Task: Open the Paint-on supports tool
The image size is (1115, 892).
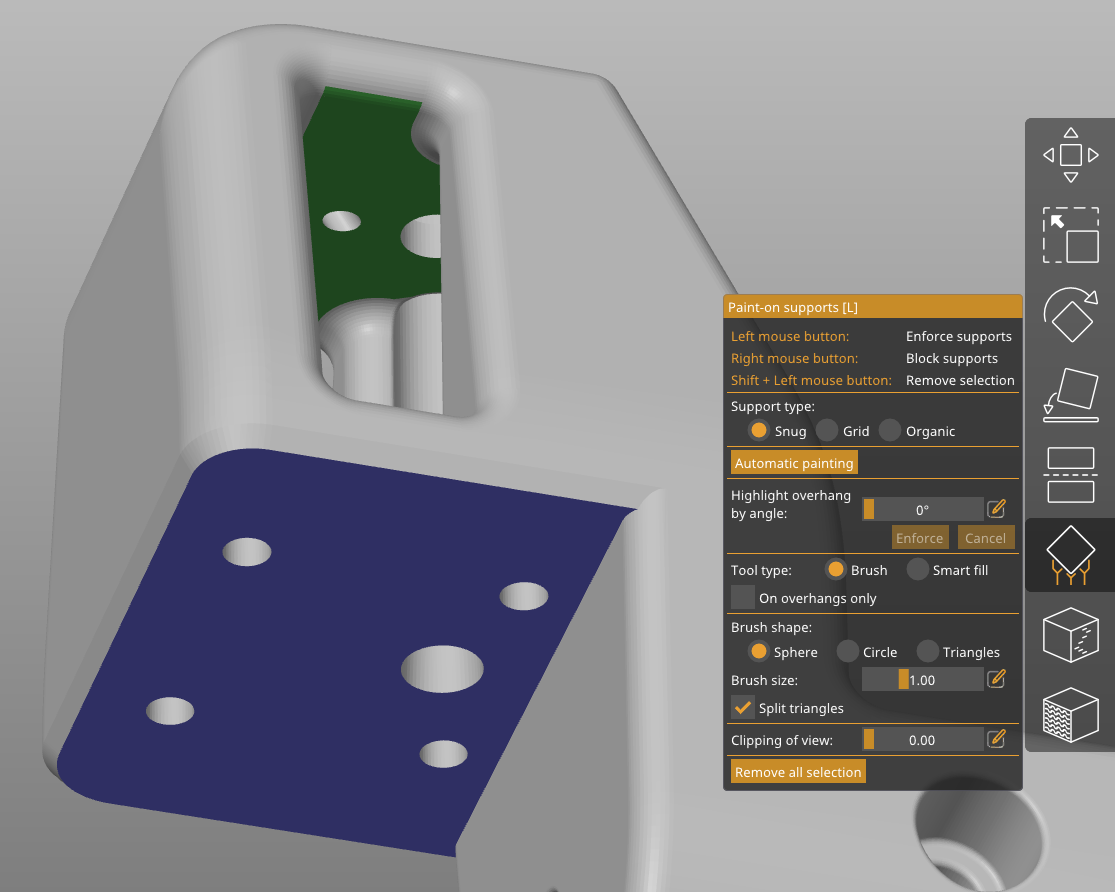Action: pyautogui.click(x=1070, y=553)
